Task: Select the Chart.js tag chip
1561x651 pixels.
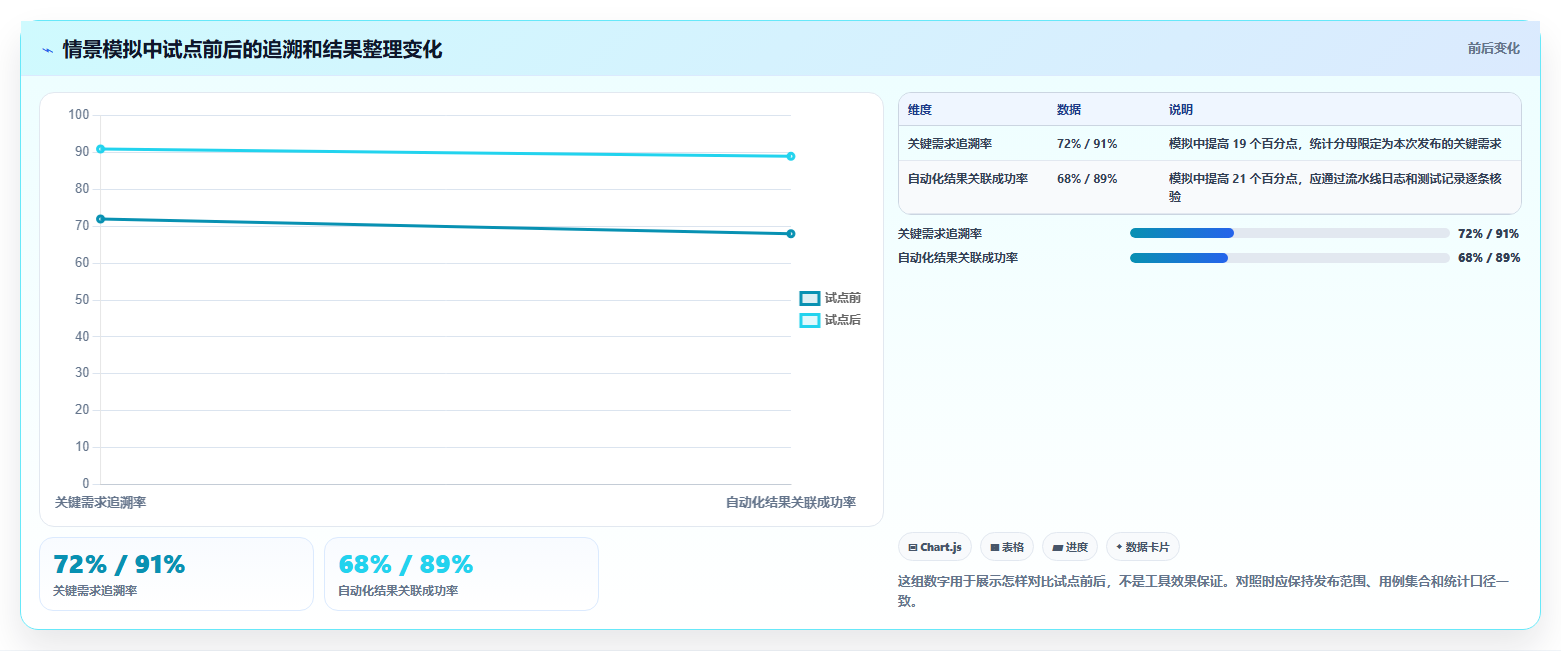Action: coord(935,547)
